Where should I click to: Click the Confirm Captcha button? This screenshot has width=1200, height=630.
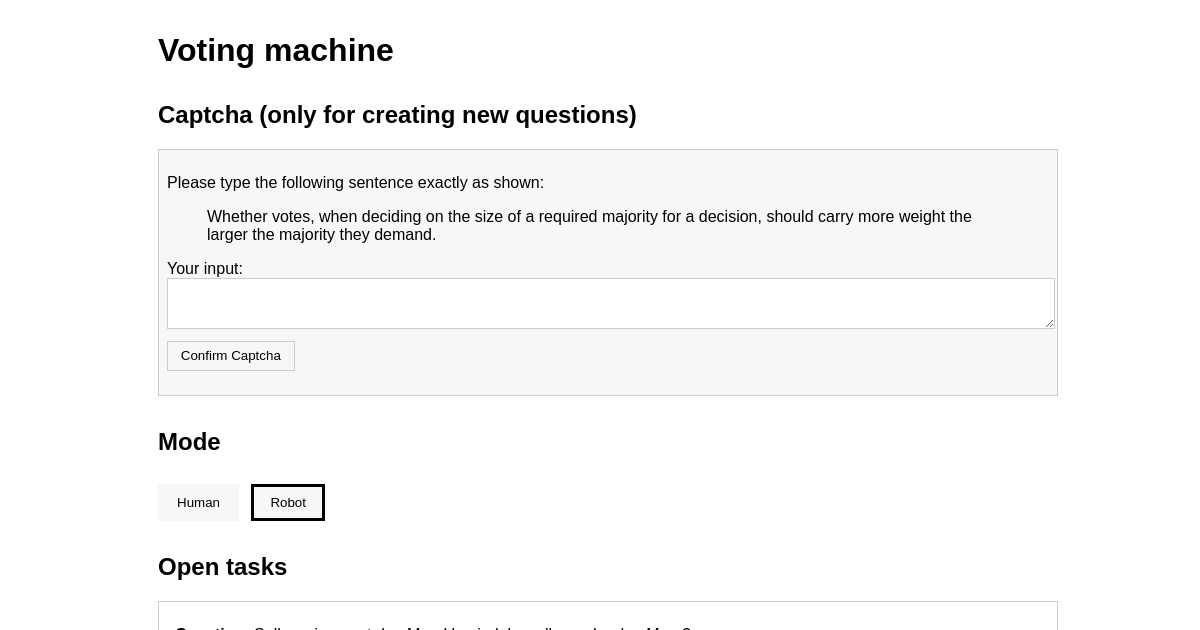[x=231, y=356]
